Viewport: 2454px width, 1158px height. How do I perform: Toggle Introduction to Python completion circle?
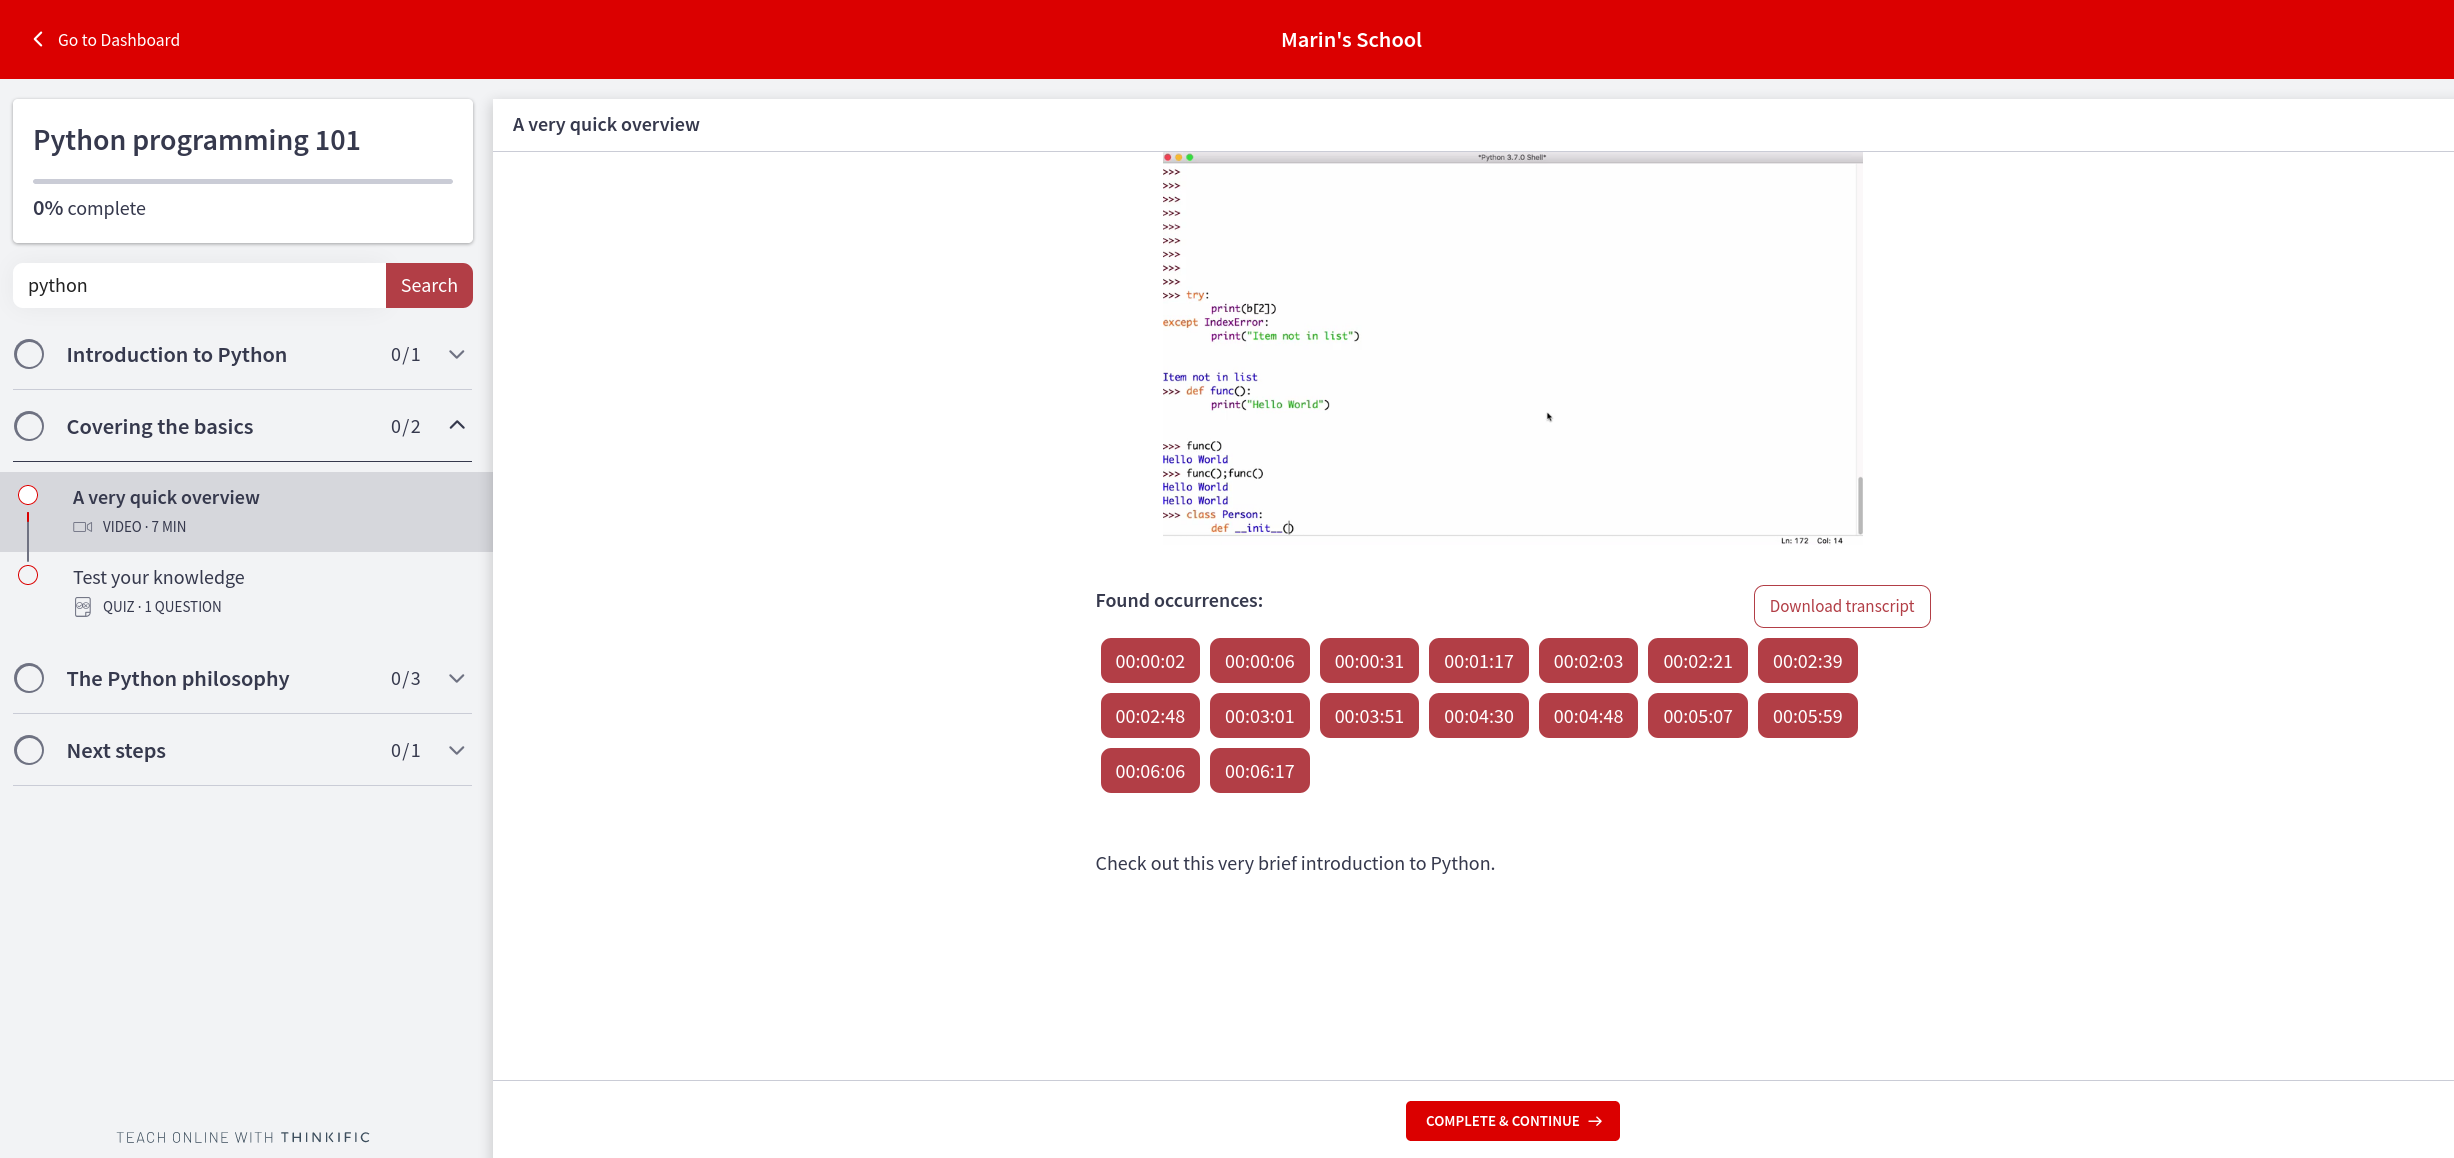coord(29,354)
